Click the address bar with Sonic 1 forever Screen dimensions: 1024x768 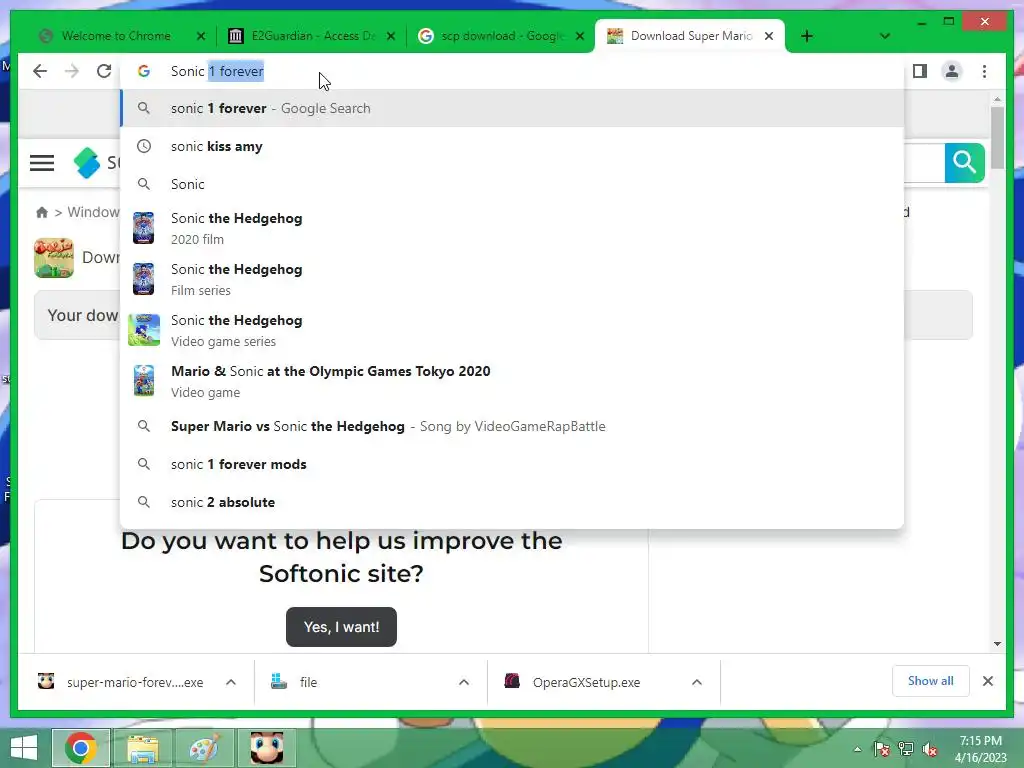coord(513,71)
